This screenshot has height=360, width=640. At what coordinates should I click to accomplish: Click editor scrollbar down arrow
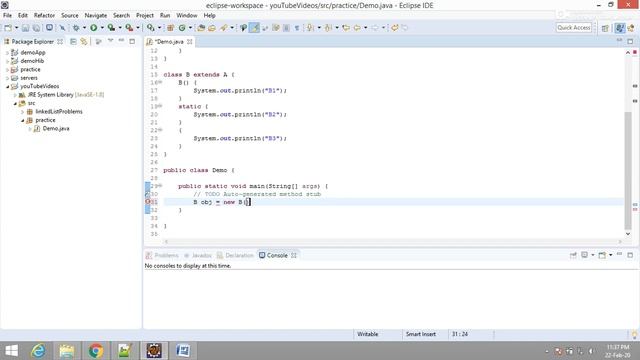click(x=628, y=234)
